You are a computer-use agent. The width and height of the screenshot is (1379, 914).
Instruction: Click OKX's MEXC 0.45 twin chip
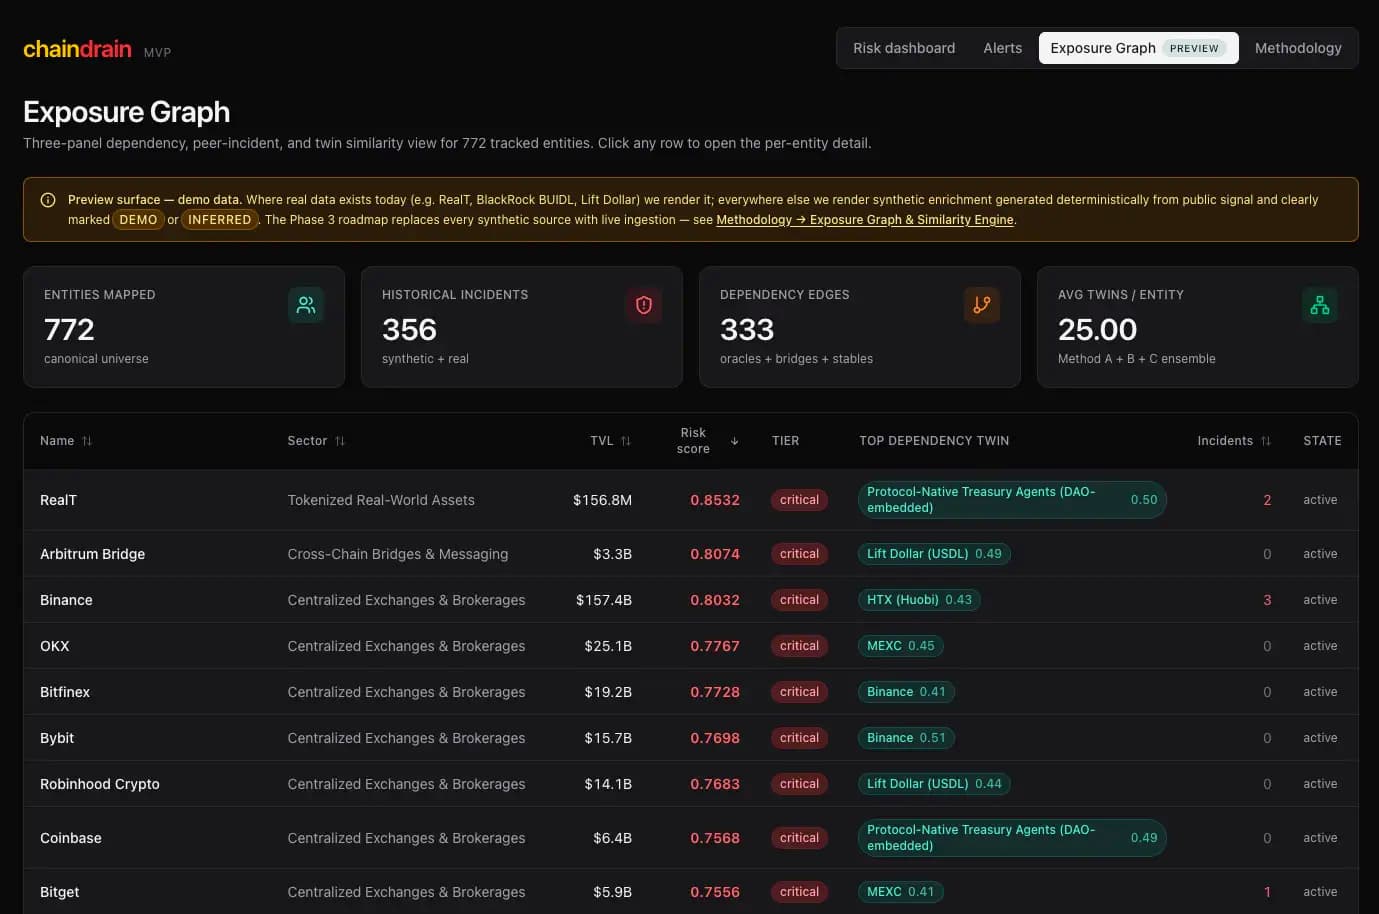(900, 646)
